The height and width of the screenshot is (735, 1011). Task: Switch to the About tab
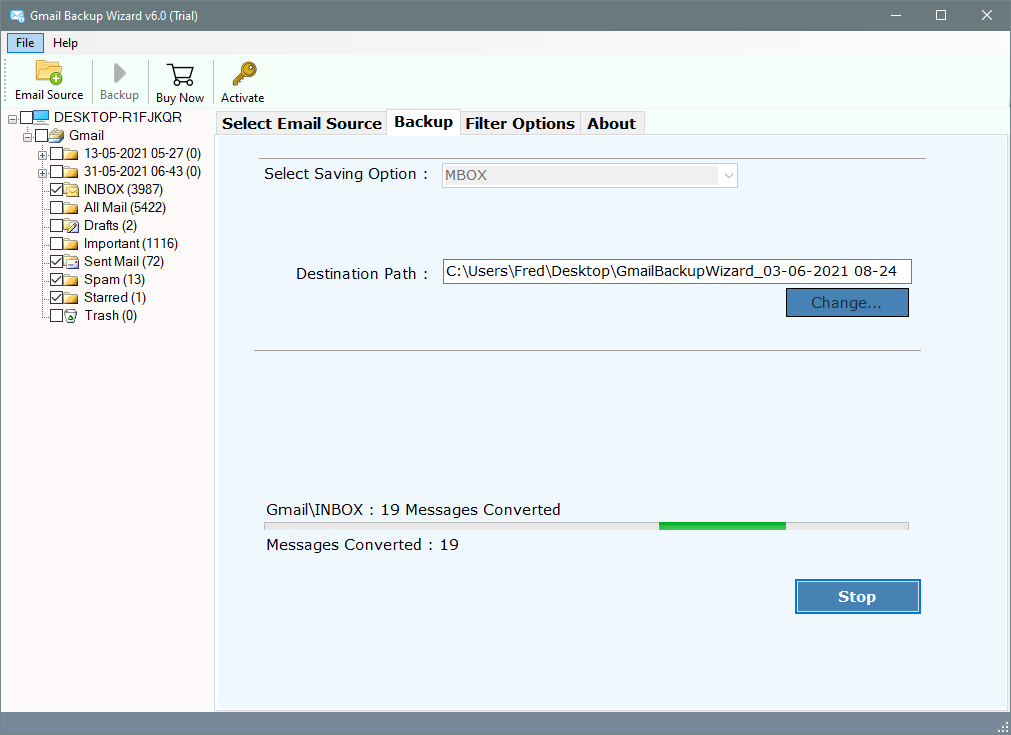611,123
